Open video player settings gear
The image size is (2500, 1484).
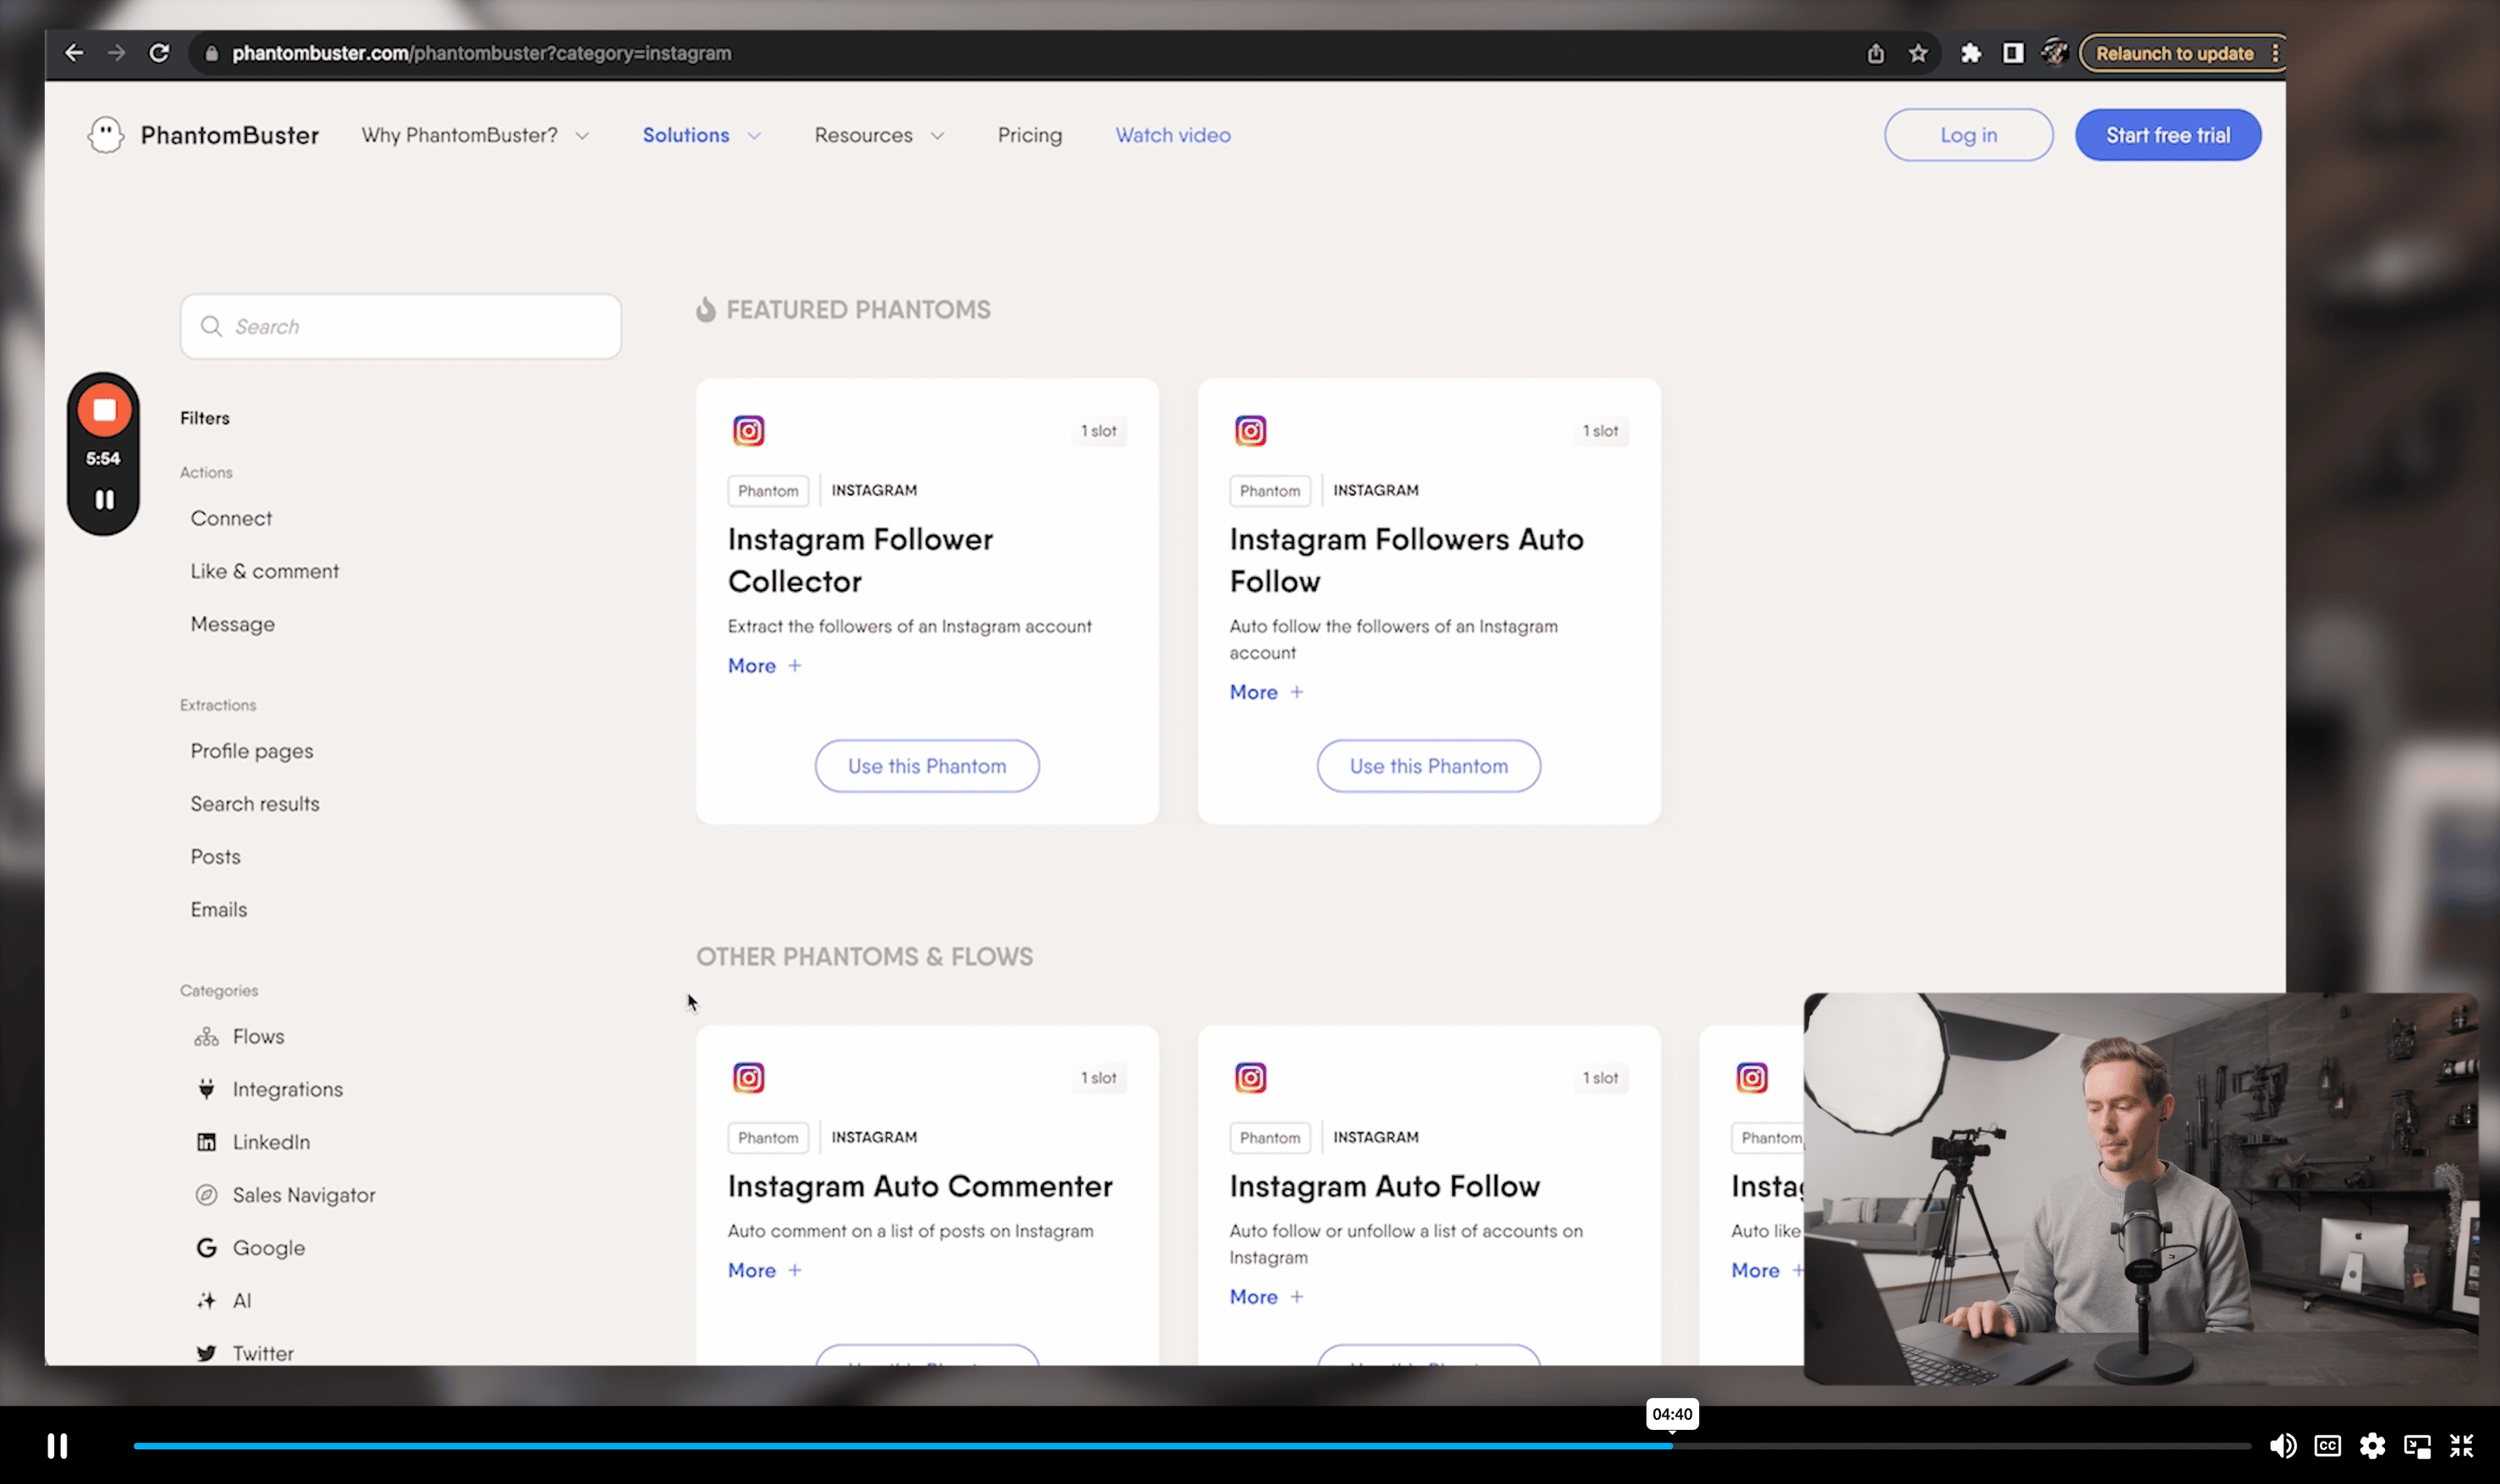tap(2372, 1446)
